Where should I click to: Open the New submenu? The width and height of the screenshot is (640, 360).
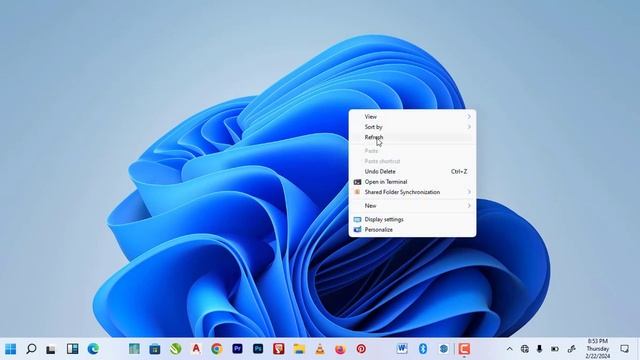click(412, 206)
